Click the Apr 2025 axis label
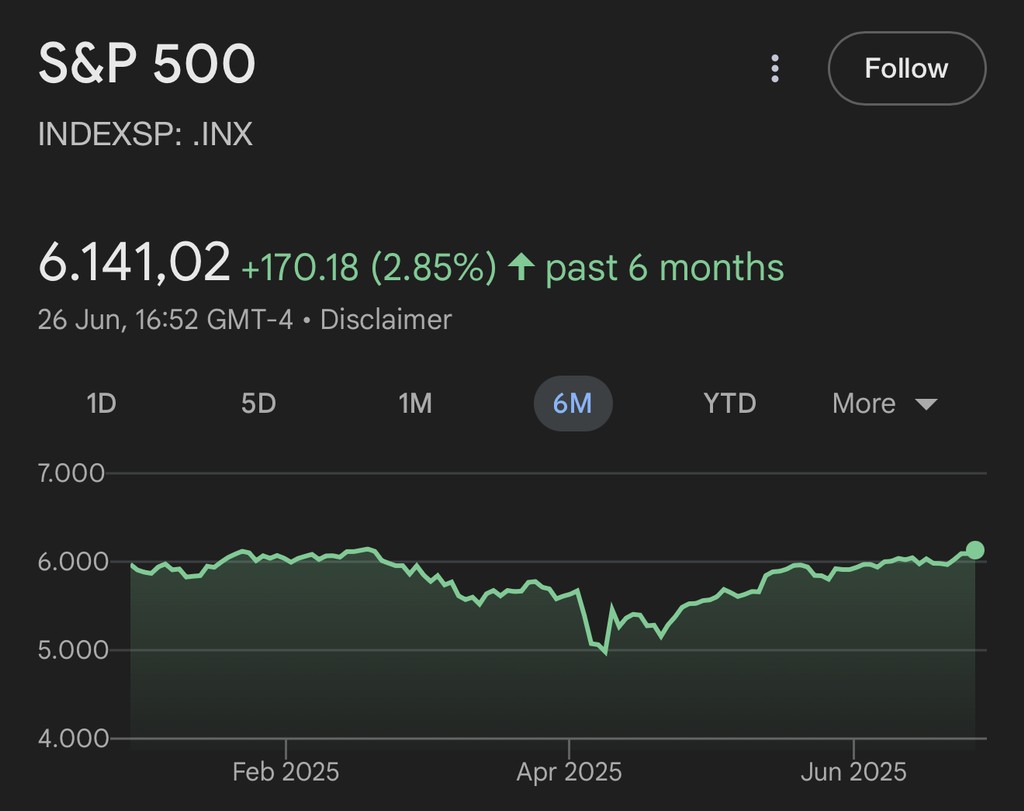The height and width of the screenshot is (811, 1024). point(569,772)
